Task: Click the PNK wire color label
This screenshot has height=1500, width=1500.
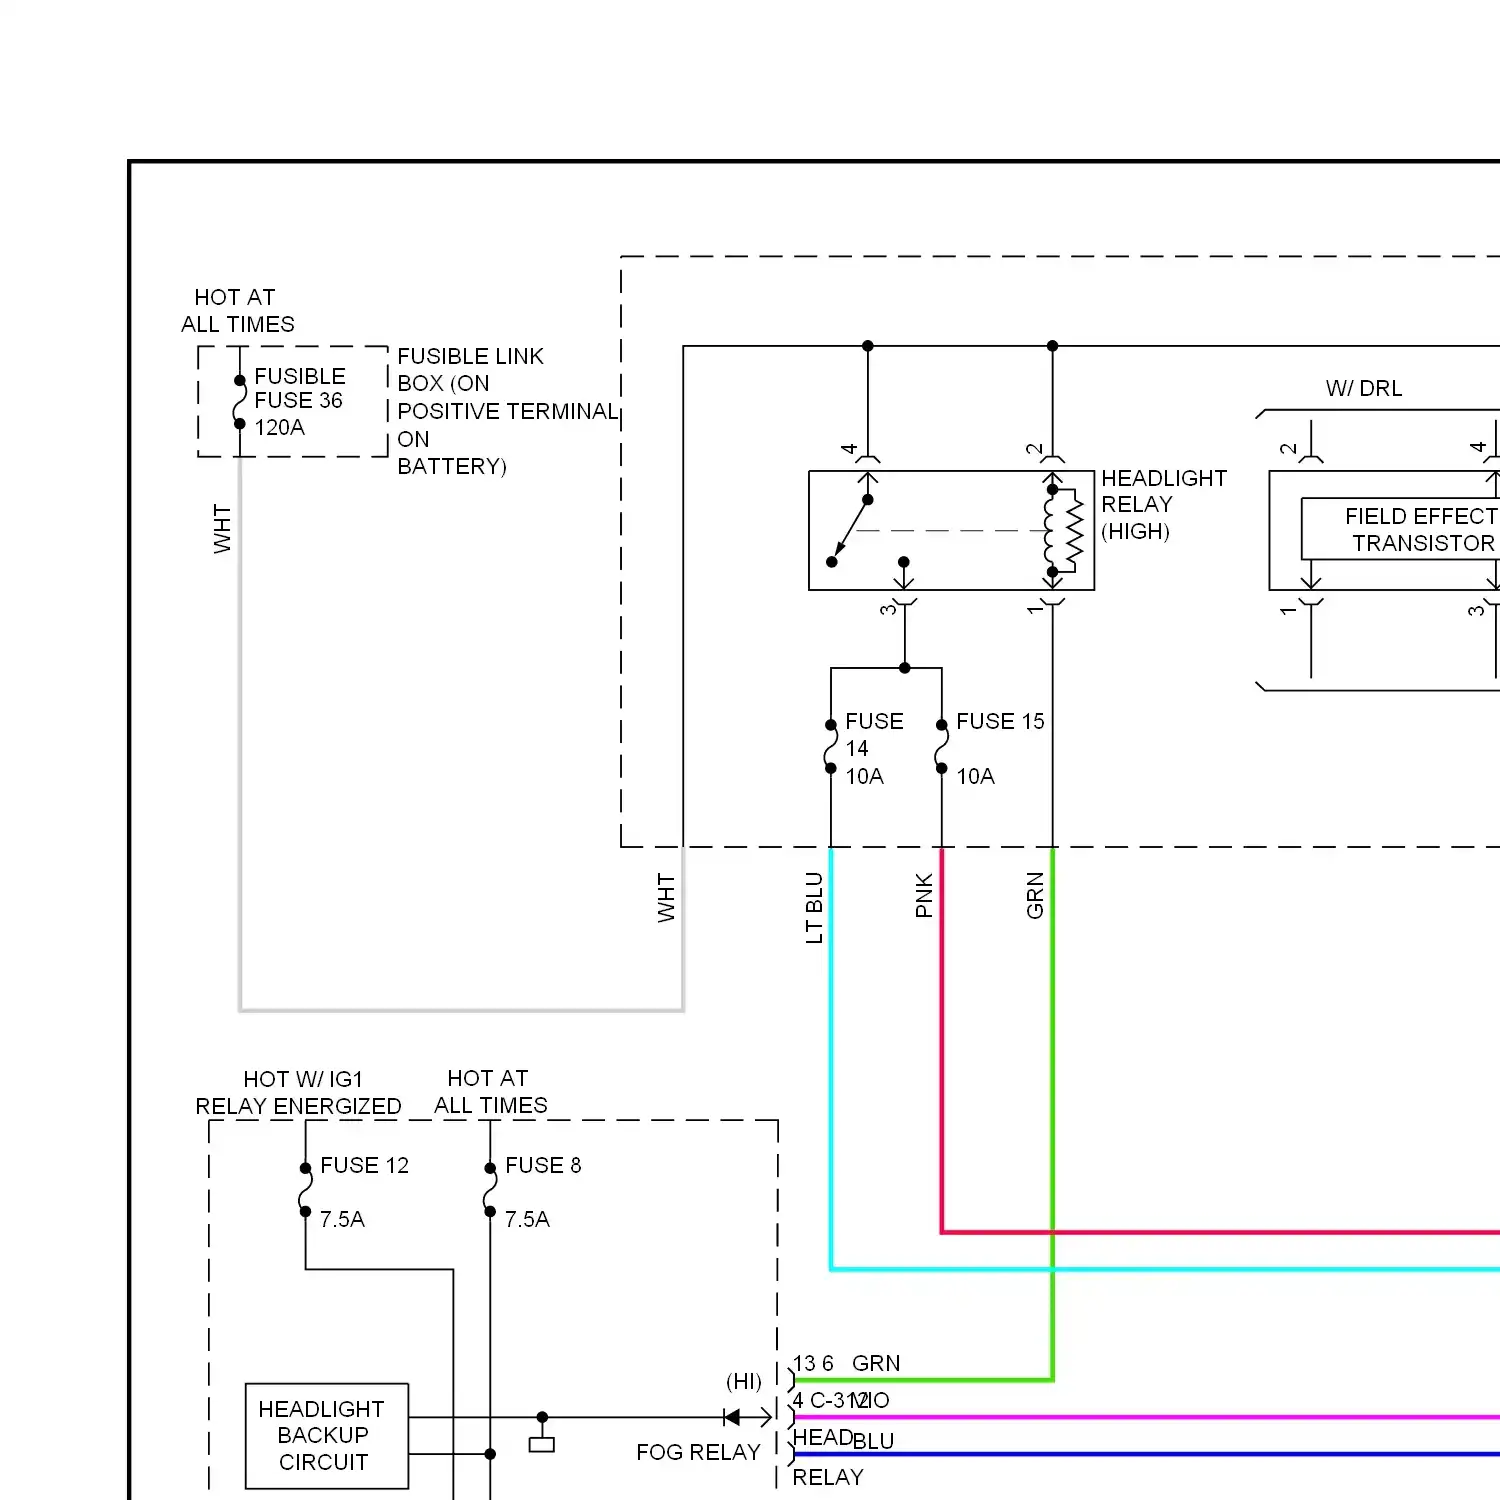Action: (924, 895)
